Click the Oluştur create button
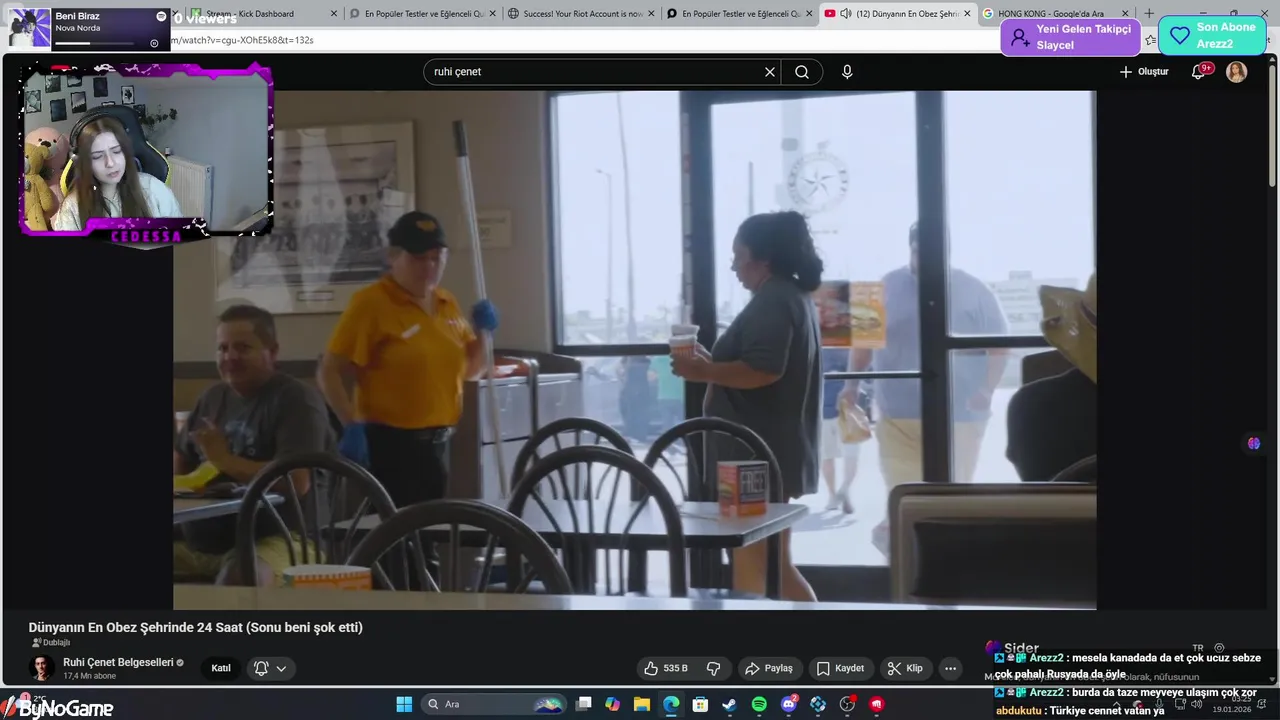This screenshot has height=720, width=1280. tap(1144, 72)
